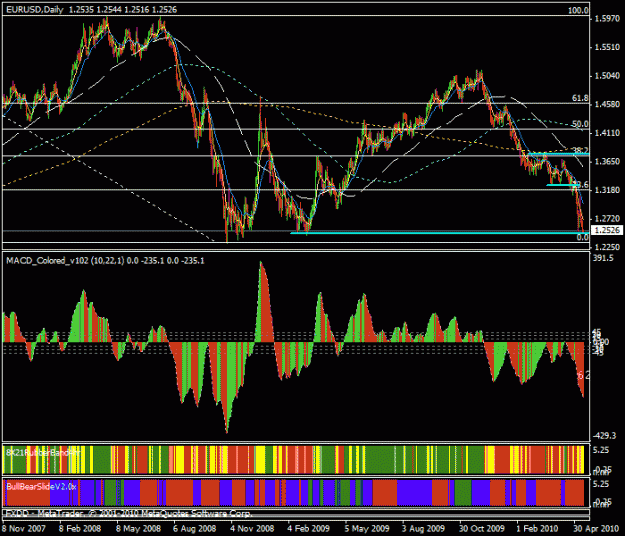Click the MACD scale value -429.3
The image size is (625, 536).
pos(604,436)
